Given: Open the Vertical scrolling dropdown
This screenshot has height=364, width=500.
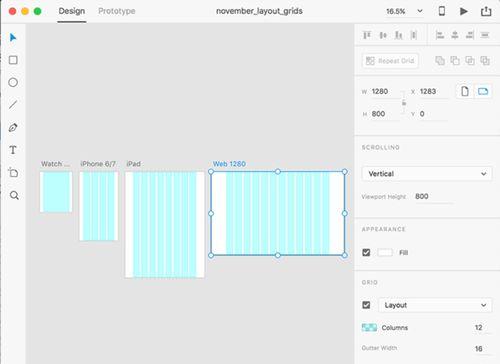Looking at the screenshot, I should [427, 174].
